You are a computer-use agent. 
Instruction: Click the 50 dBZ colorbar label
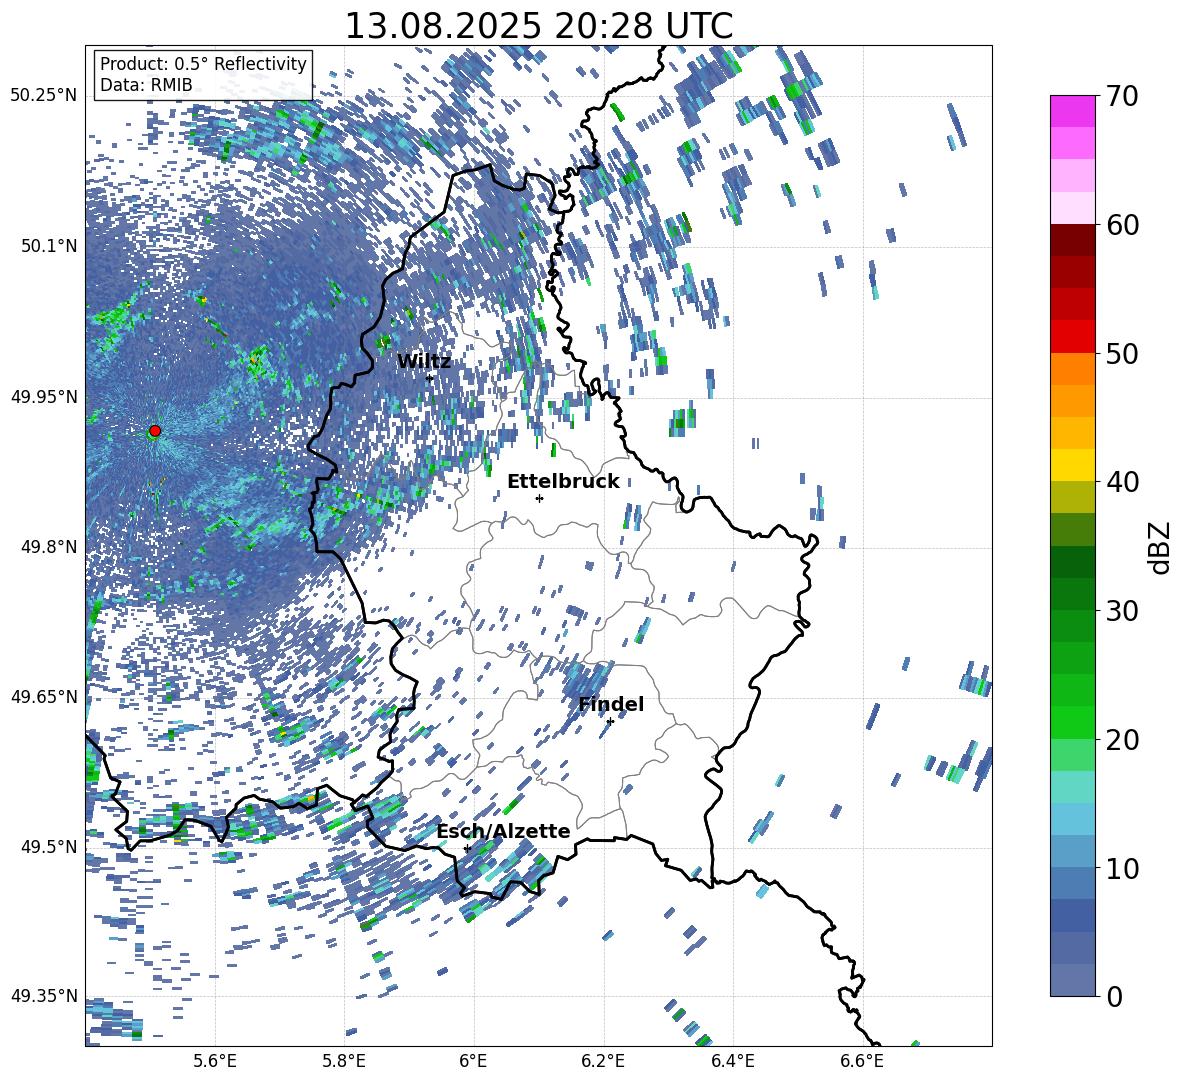pyautogui.click(x=1122, y=354)
